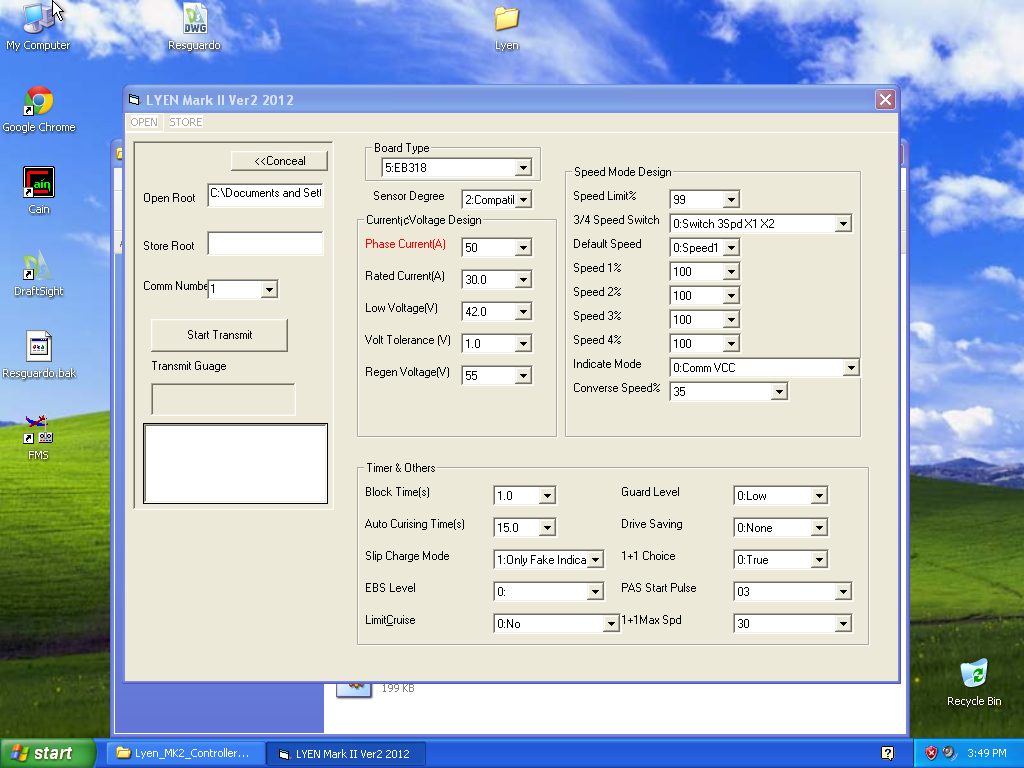Open the Lyen folder on desktop
The height and width of the screenshot is (768, 1024).
tap(506, 26)
